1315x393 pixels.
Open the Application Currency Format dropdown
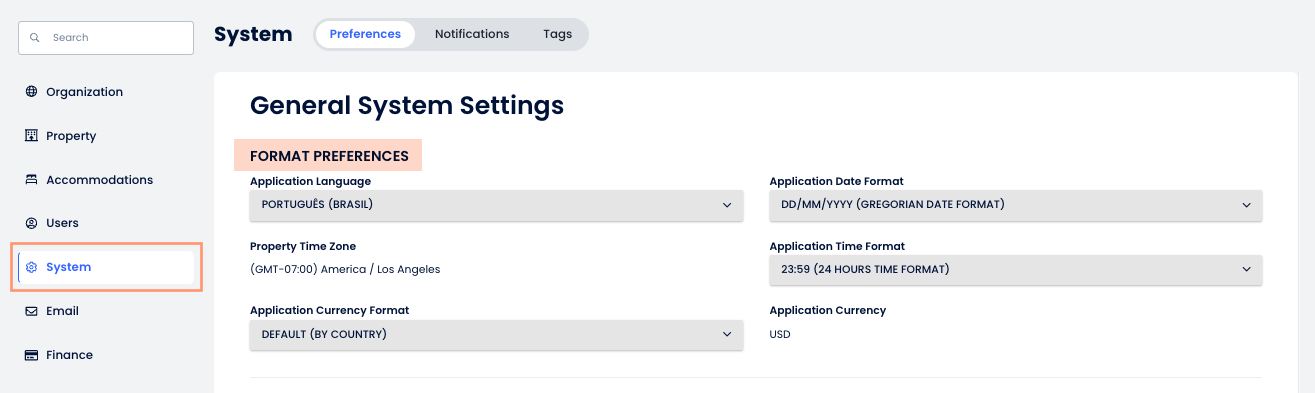(496, 334)
